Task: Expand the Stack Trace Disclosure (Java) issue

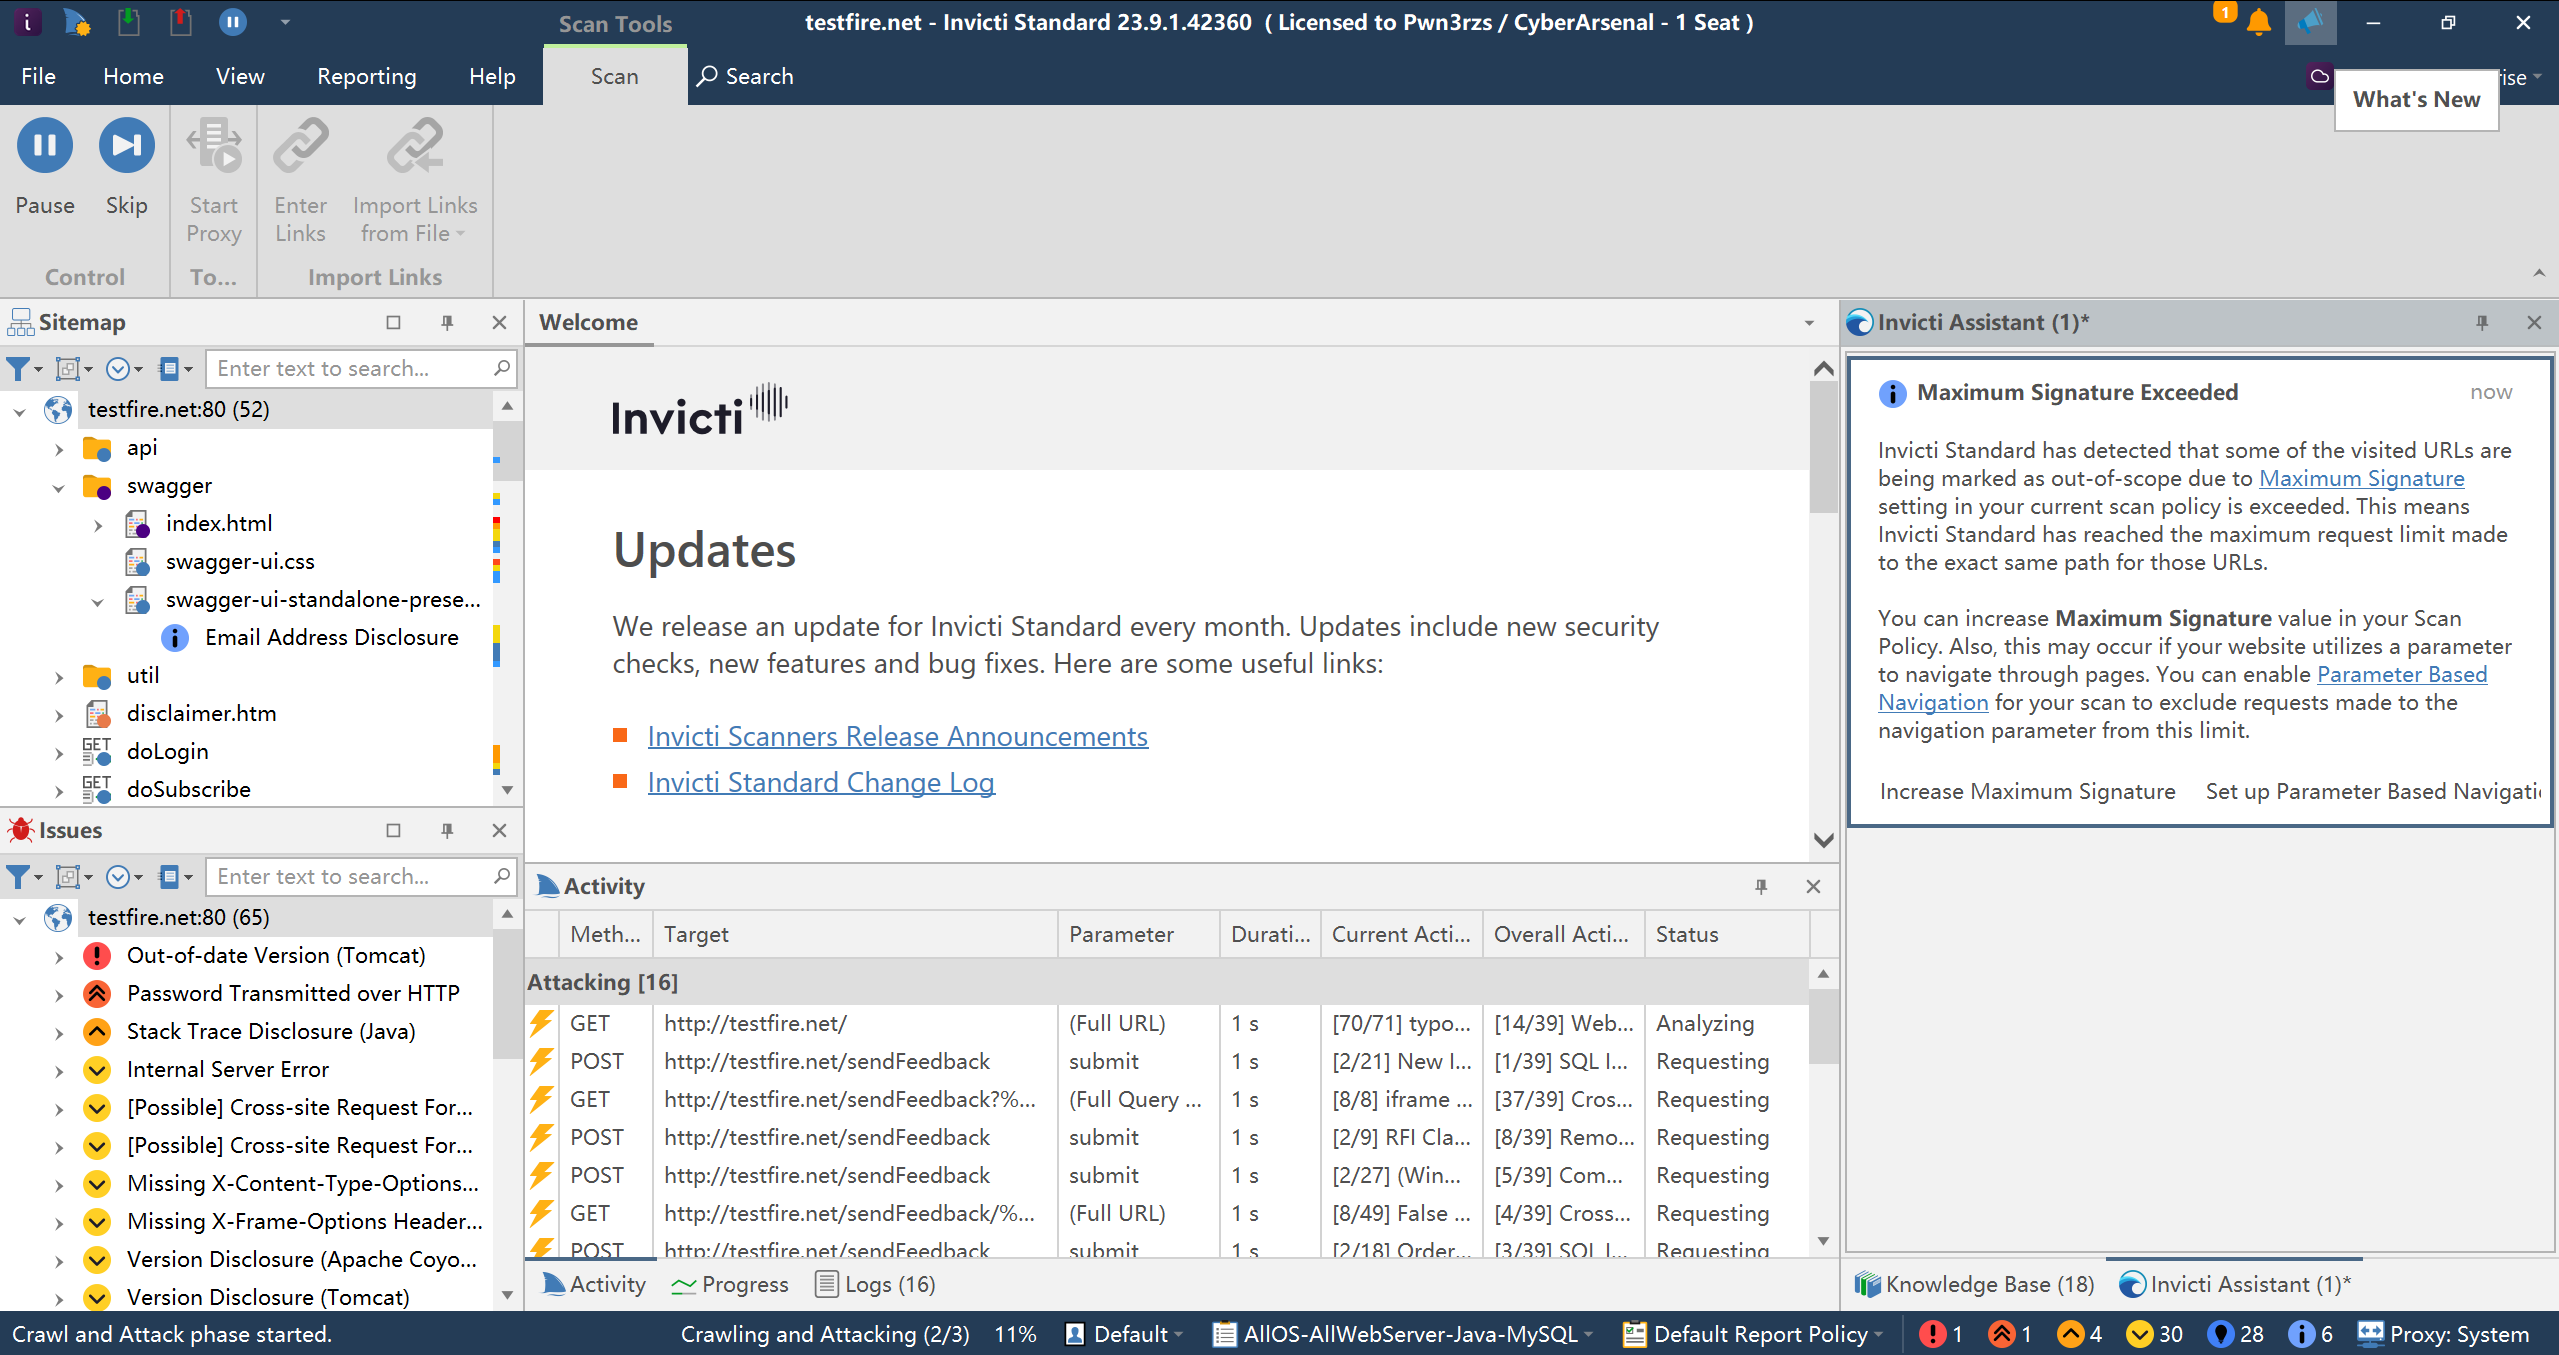Action: pos(59,1032)
